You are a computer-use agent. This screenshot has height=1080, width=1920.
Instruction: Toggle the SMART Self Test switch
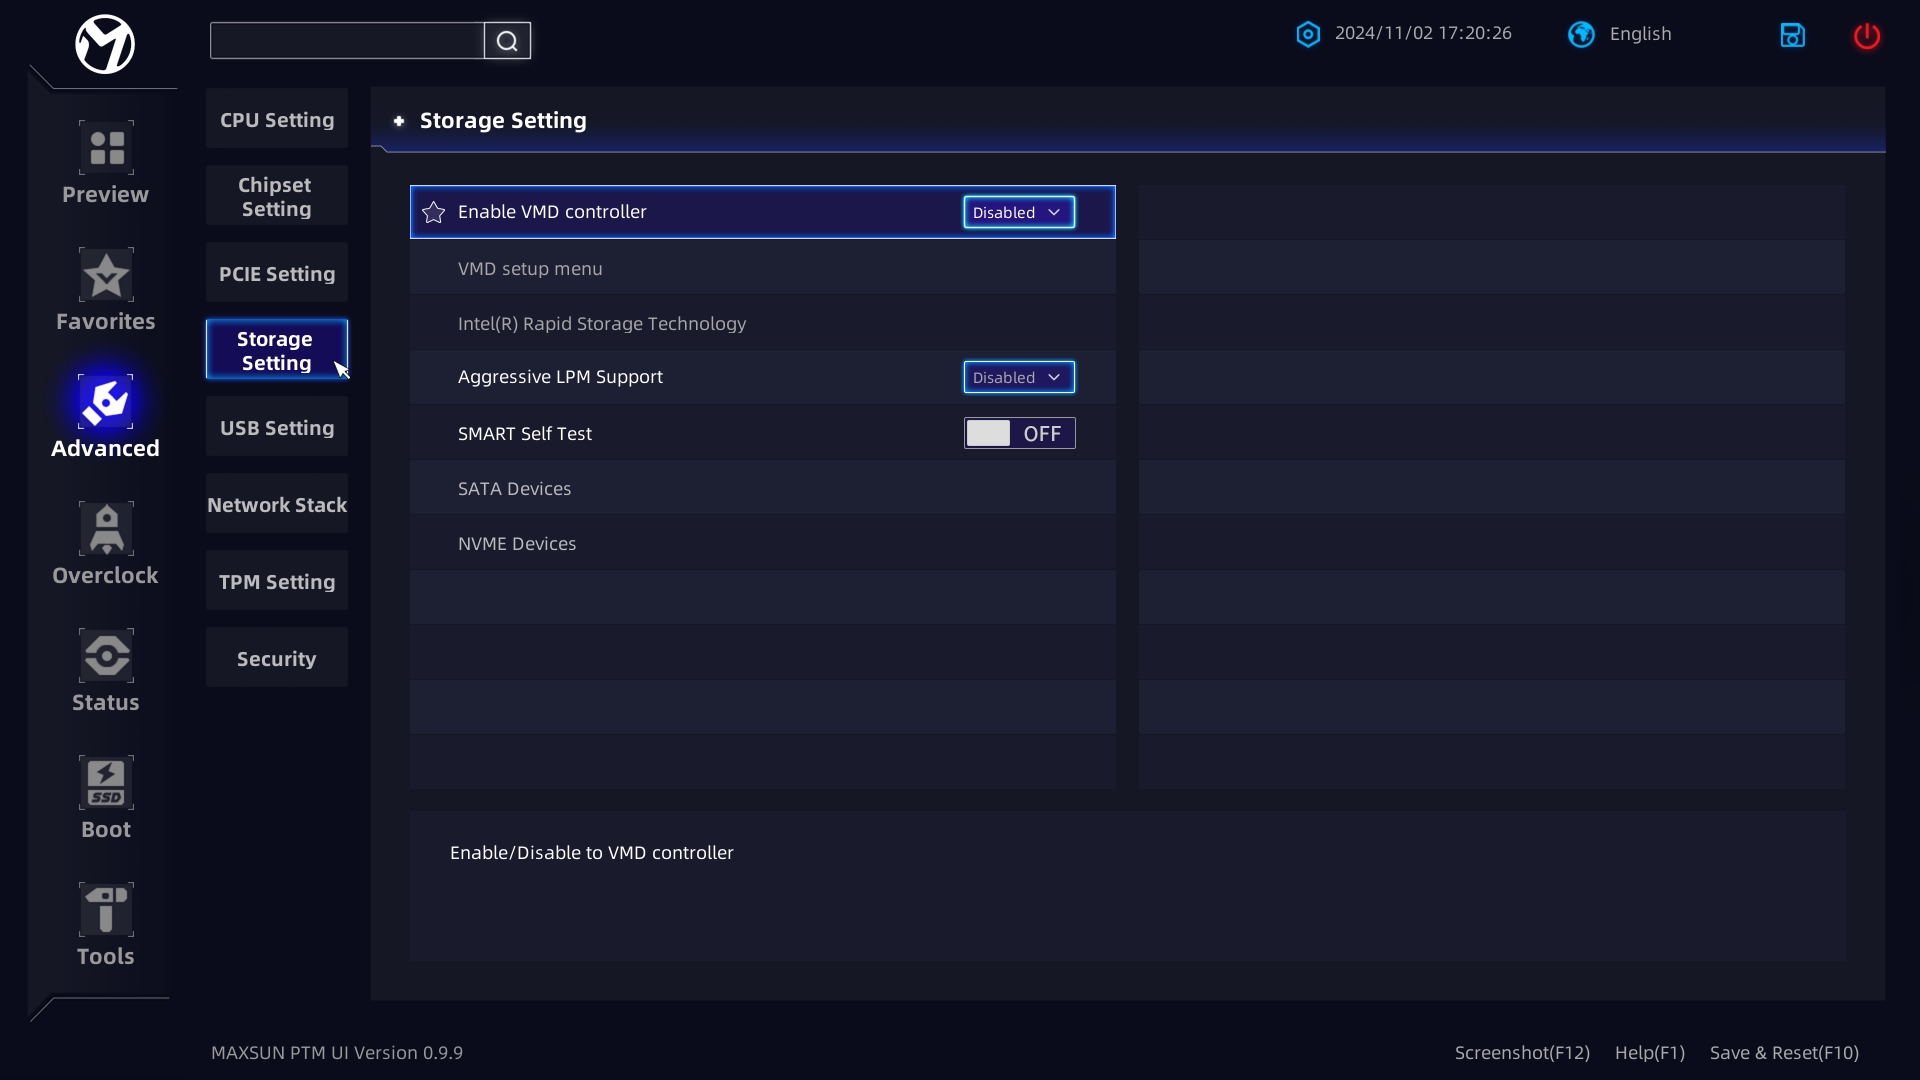pos(1019,433)
